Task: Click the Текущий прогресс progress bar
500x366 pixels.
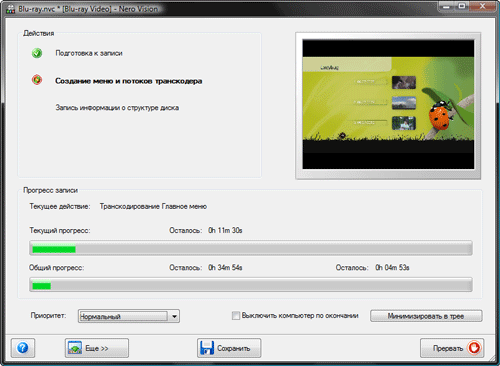Action: 251,248
